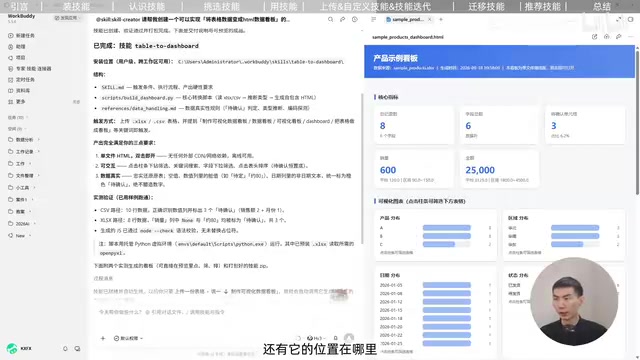Click the SKILL.md bullet line
This screenshot has height=360, width=640.
tap(157, 87)
